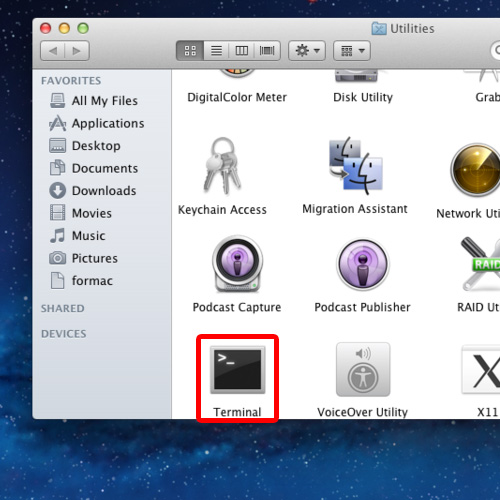The image size is (500, 500).
Task: Open Podcast Capture app icon
Action: tap(237, 264)
